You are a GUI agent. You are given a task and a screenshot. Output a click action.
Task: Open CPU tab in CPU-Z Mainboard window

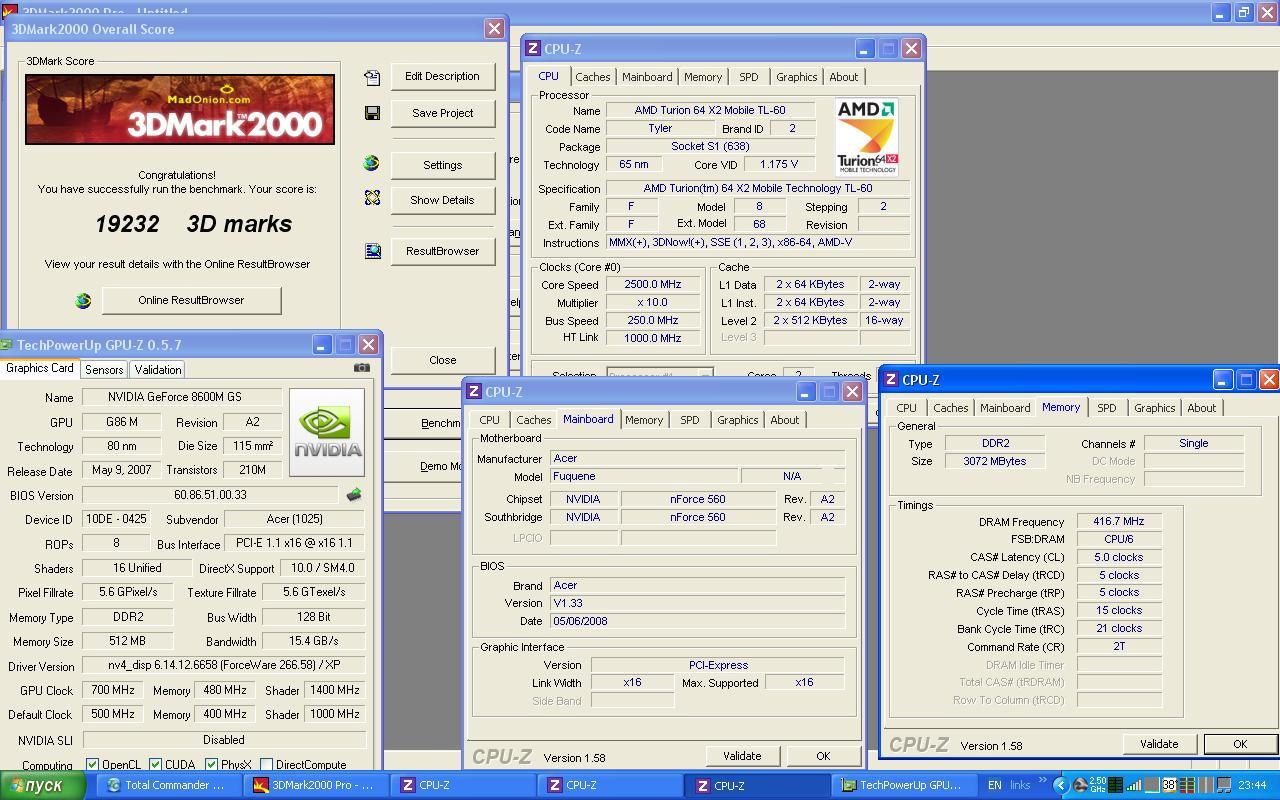(x=489, y=420)
